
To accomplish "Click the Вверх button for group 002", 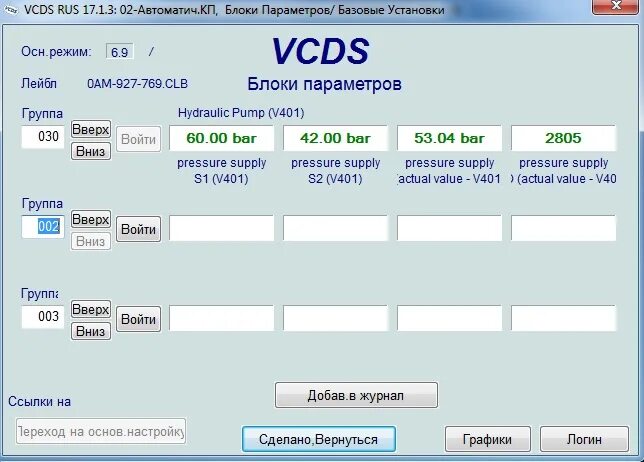I will (91, 219).
